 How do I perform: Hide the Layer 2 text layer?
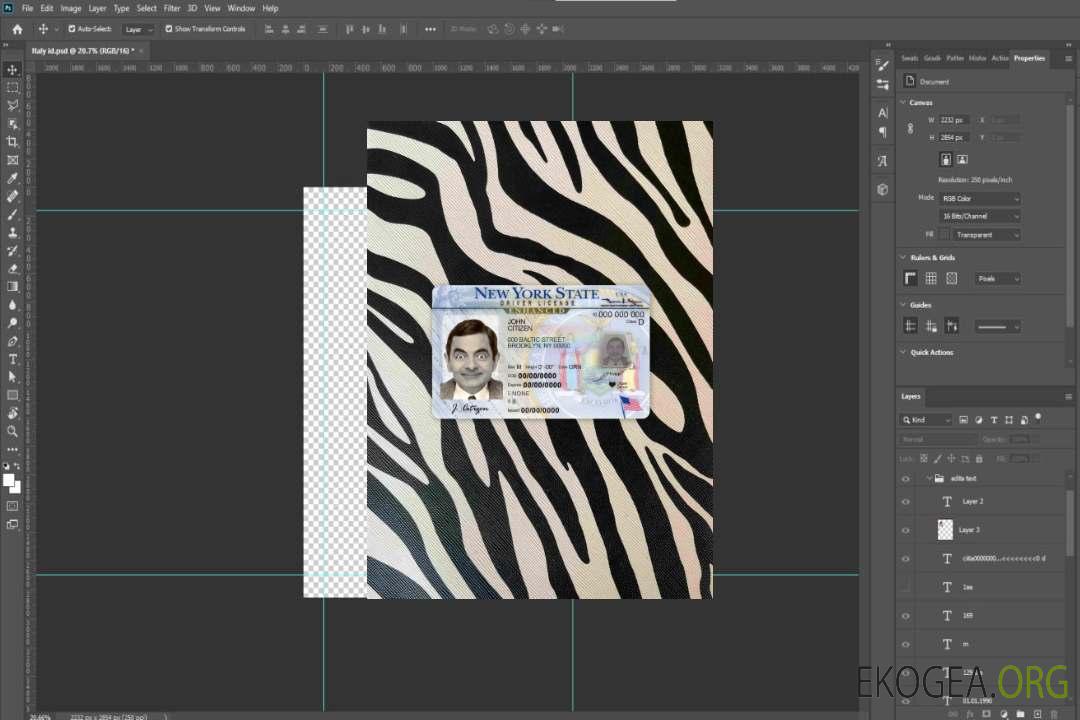click(x=906, y=501)
